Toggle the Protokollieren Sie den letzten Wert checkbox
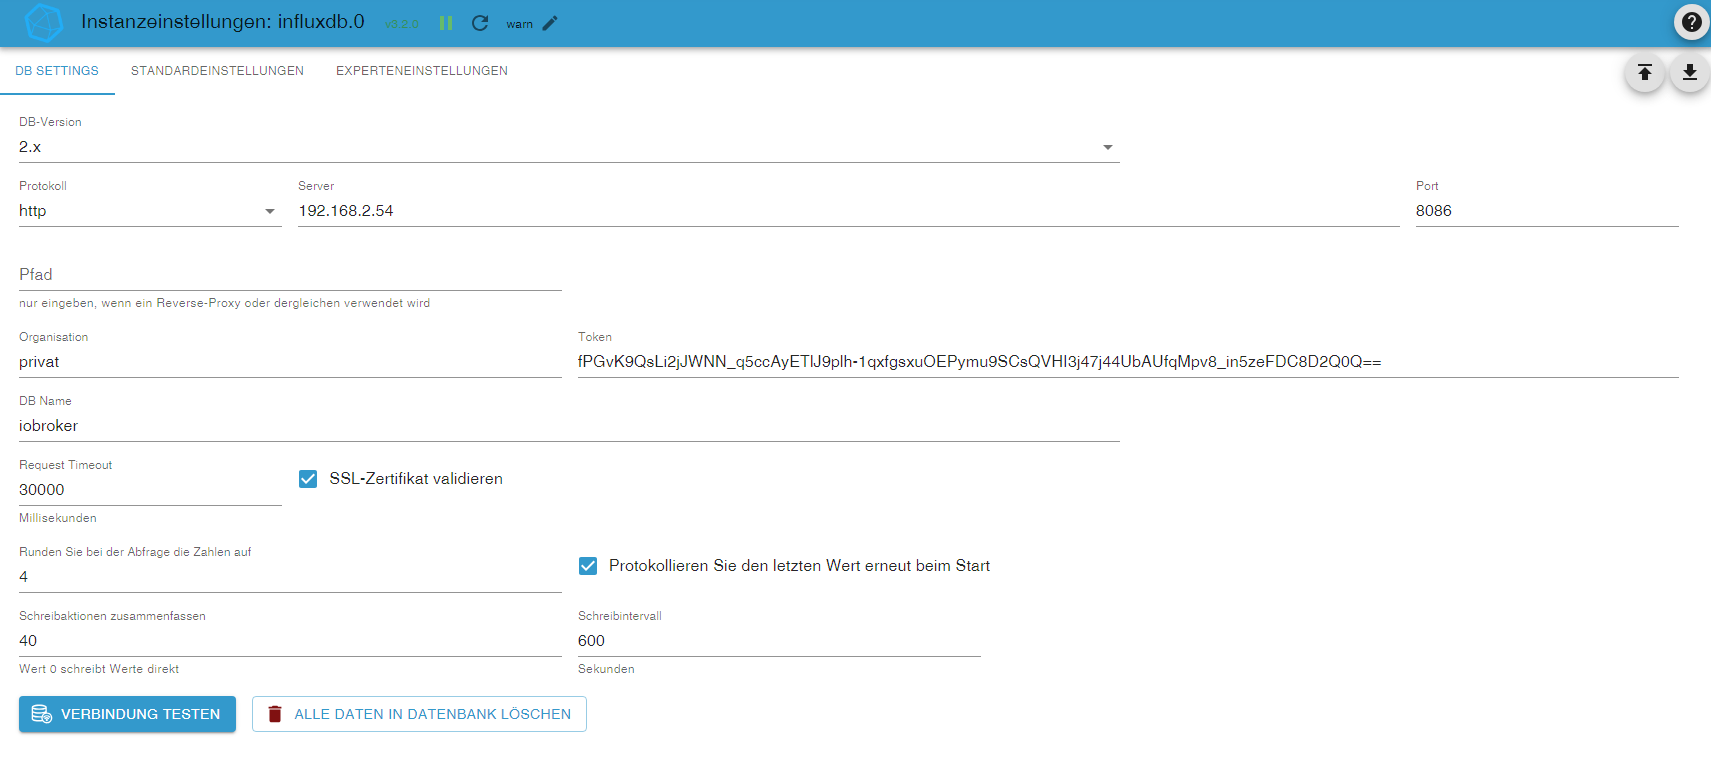 click(588, 566)
